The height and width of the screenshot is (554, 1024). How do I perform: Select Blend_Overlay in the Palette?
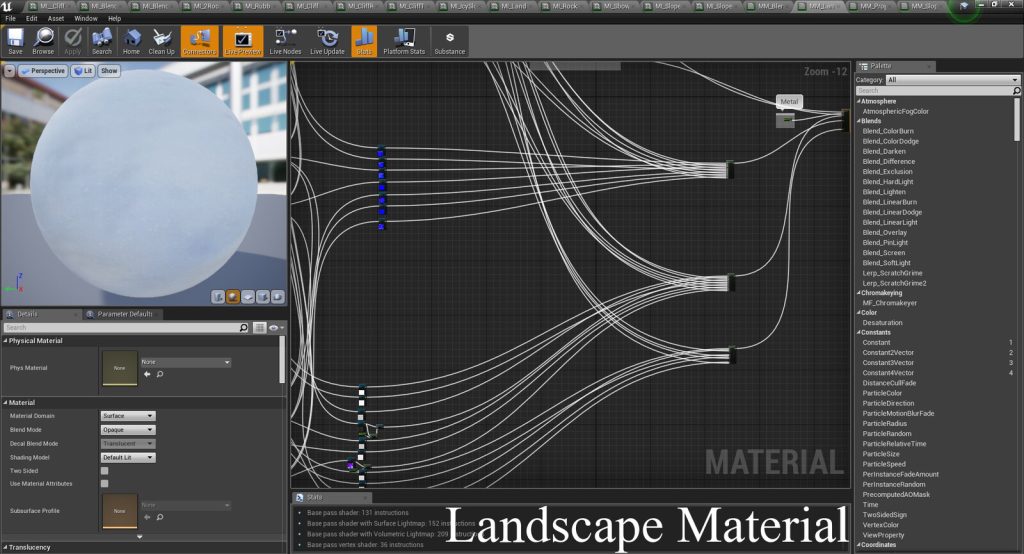[x=884, y=232]
